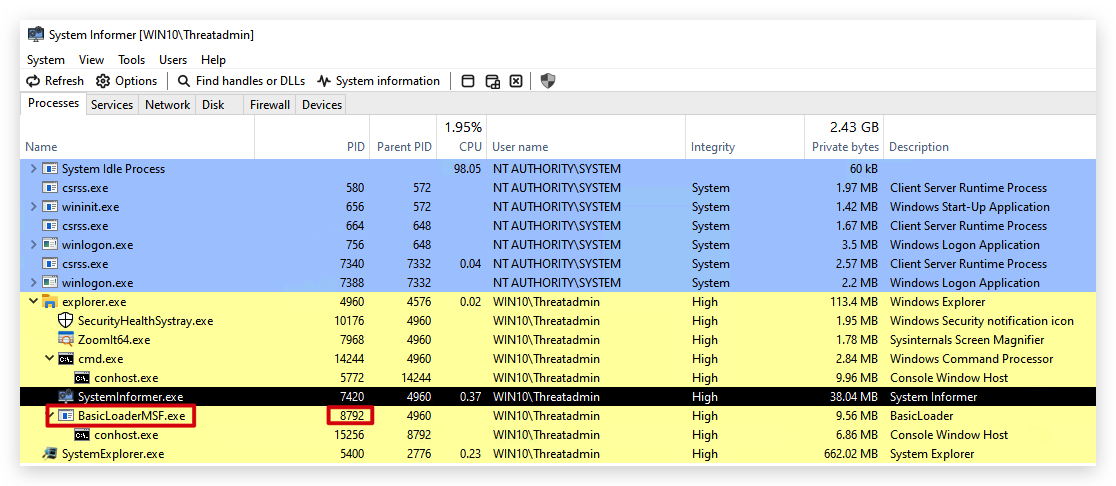
Task: Click the cmd.exe console icon
Action: (65, 359)
